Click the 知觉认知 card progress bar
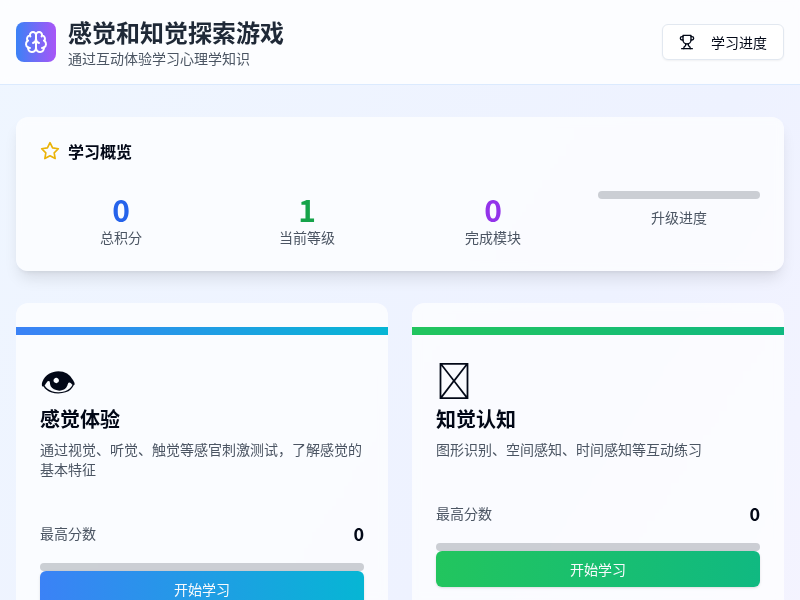The width and height of the screenshot is (800, 600). pos(597,547)
